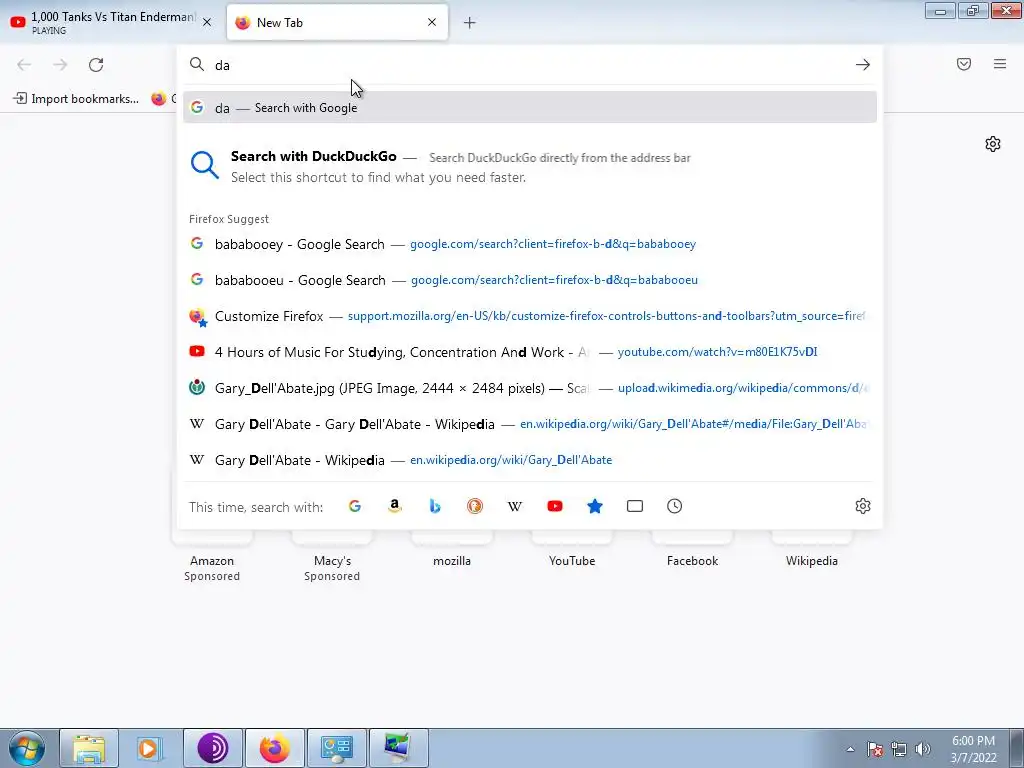
Task: Open the 'bababooey - Google Search' suggestion
Action: coord(530,244)
